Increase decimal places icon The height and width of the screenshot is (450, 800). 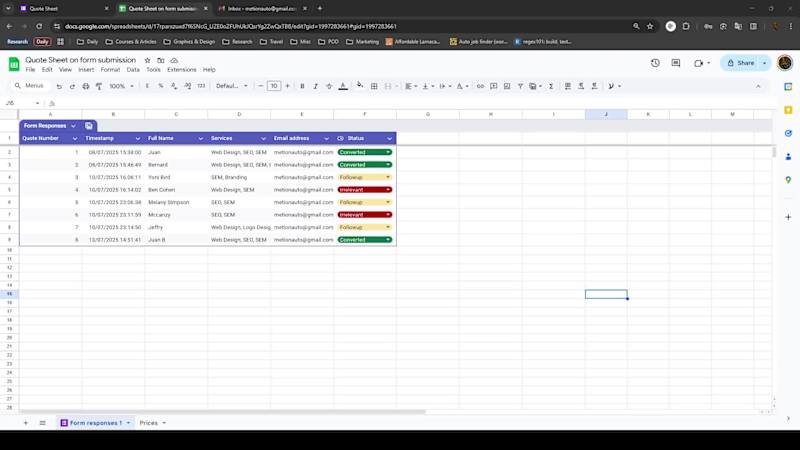[188, 86]
